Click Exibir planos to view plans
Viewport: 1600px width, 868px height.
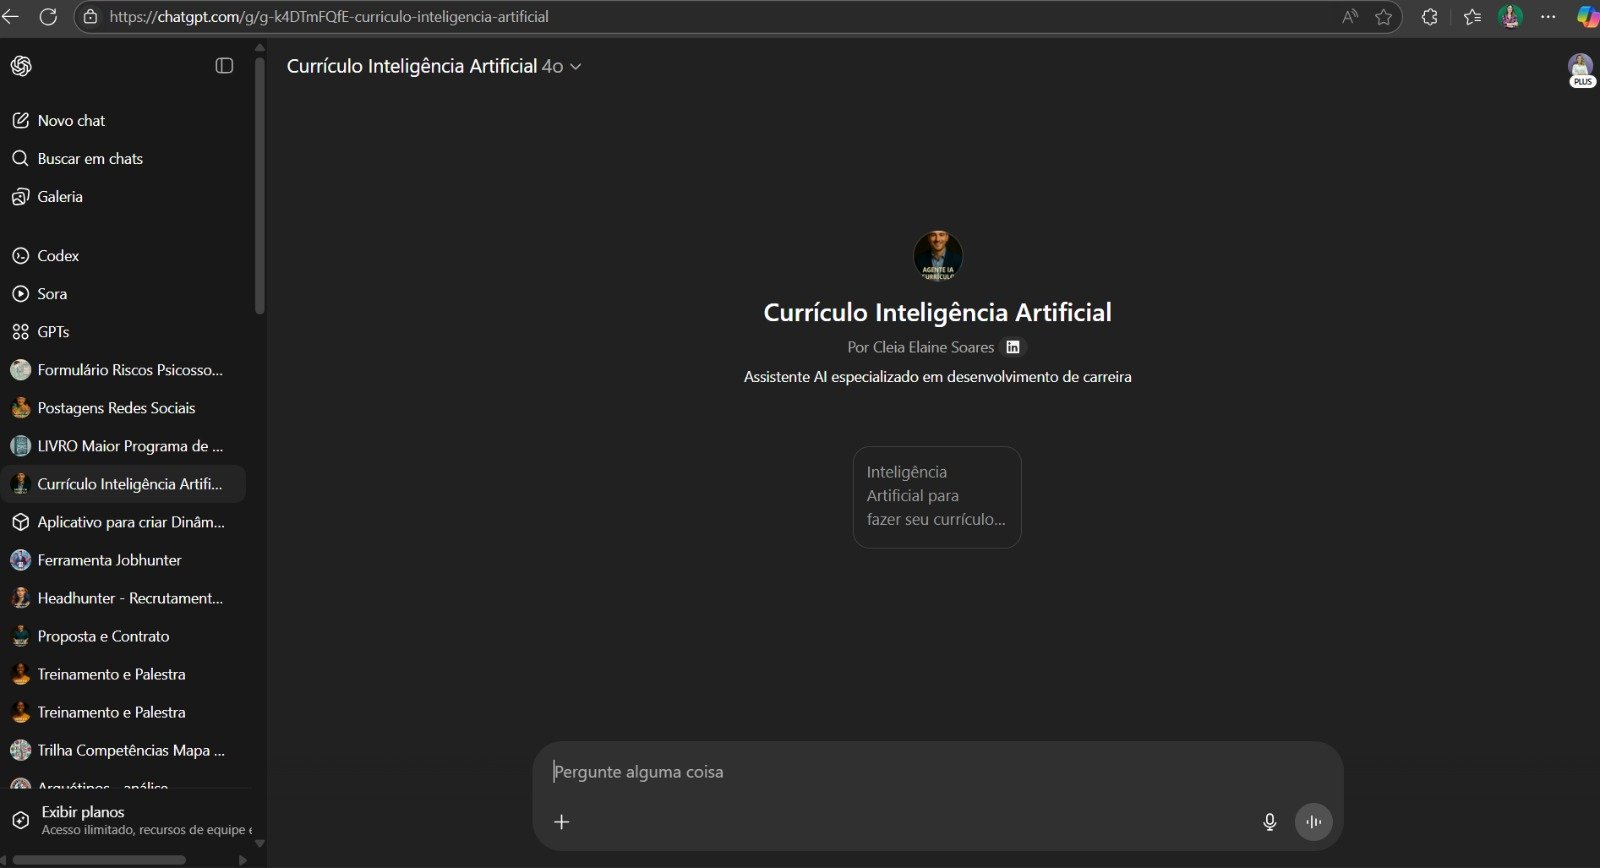pyautogui.click(x=127, y=820)
